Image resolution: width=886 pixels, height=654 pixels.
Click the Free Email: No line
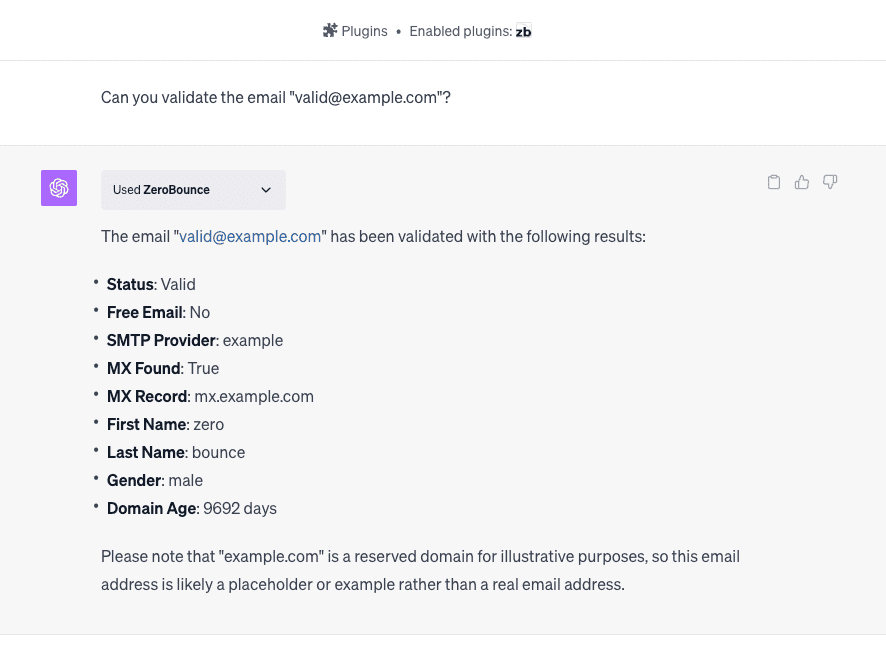coord(158,312)
